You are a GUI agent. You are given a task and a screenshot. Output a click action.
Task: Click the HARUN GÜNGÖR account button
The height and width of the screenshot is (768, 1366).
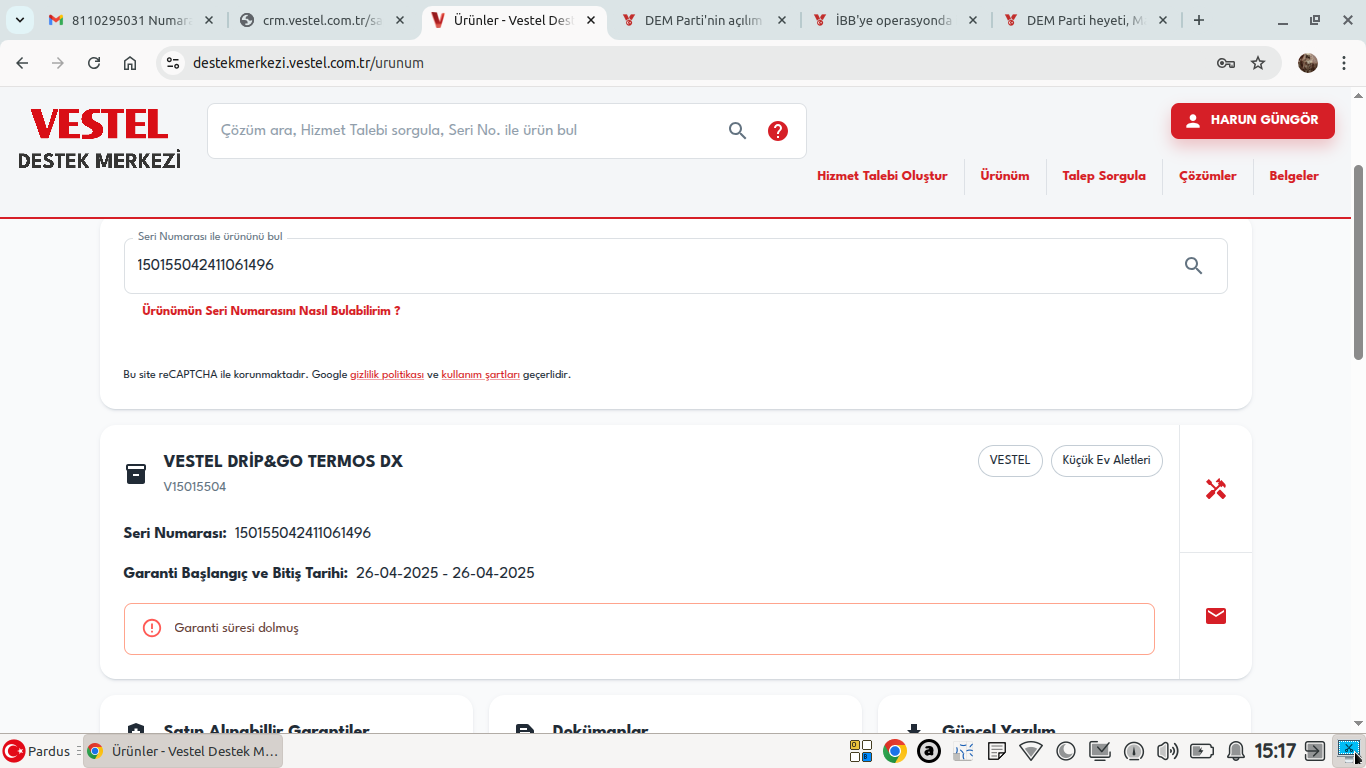1253,120
